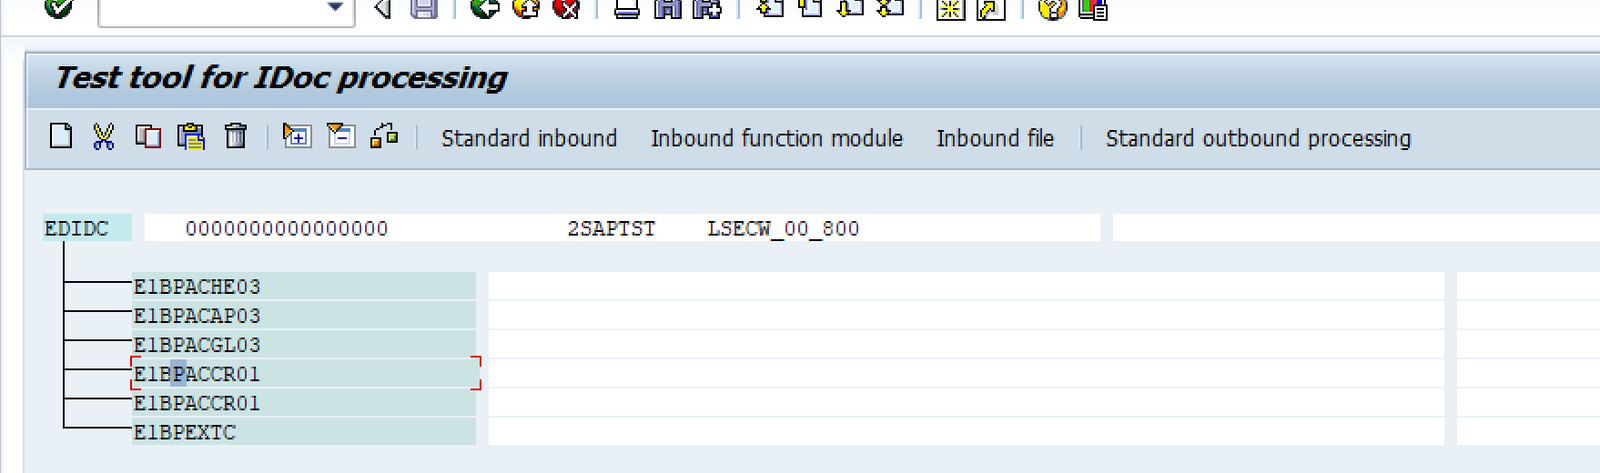This screenshot has width=1600, height=473.
Task: Click the Create new segment icon
Action: click(x=61, y=136)
